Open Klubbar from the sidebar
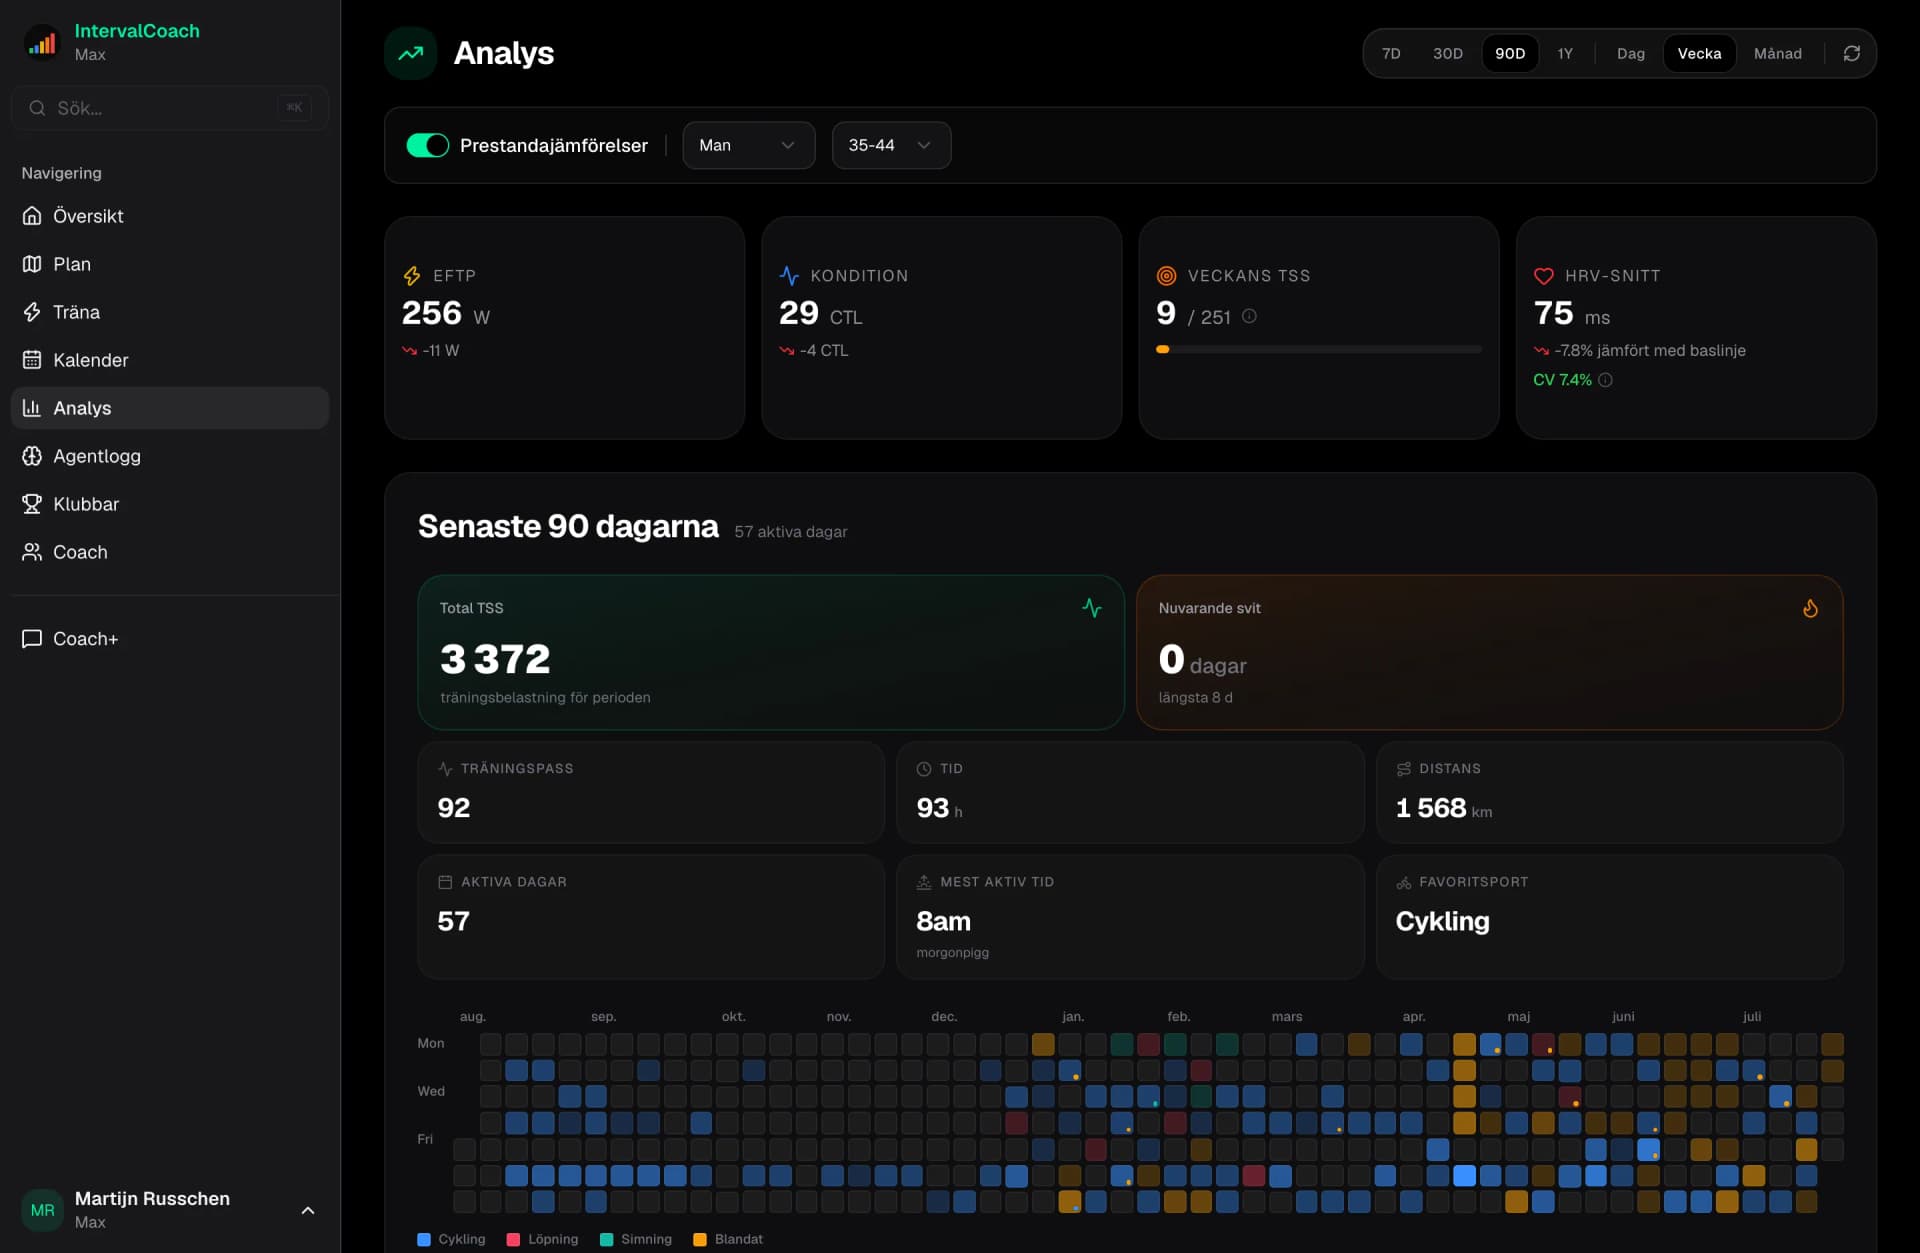Viewport: 1920px width, 1253px height. (170, 504)
